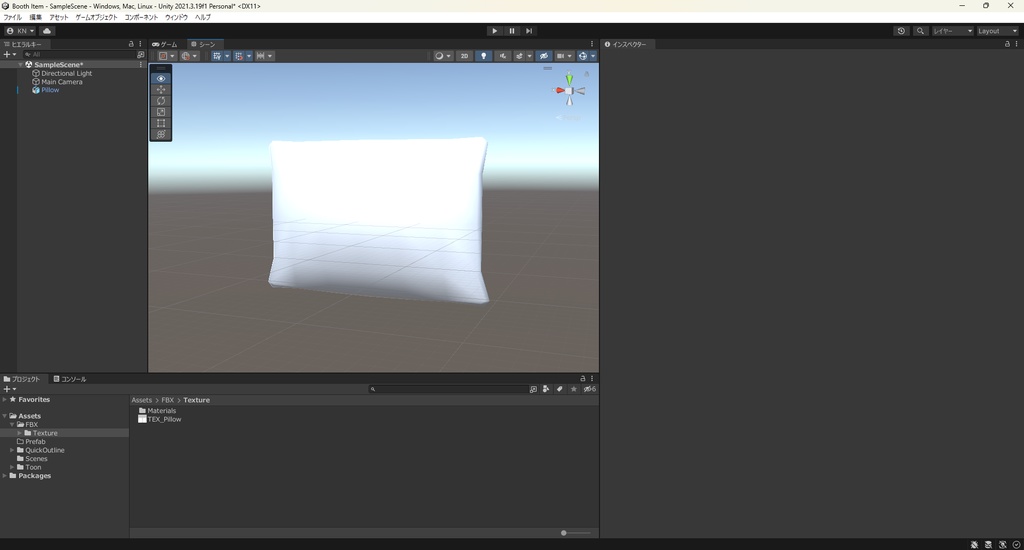1024x550 pixels.
Task: Select the Rotate tool in the scene toolbar
Action: click(161, 101)
